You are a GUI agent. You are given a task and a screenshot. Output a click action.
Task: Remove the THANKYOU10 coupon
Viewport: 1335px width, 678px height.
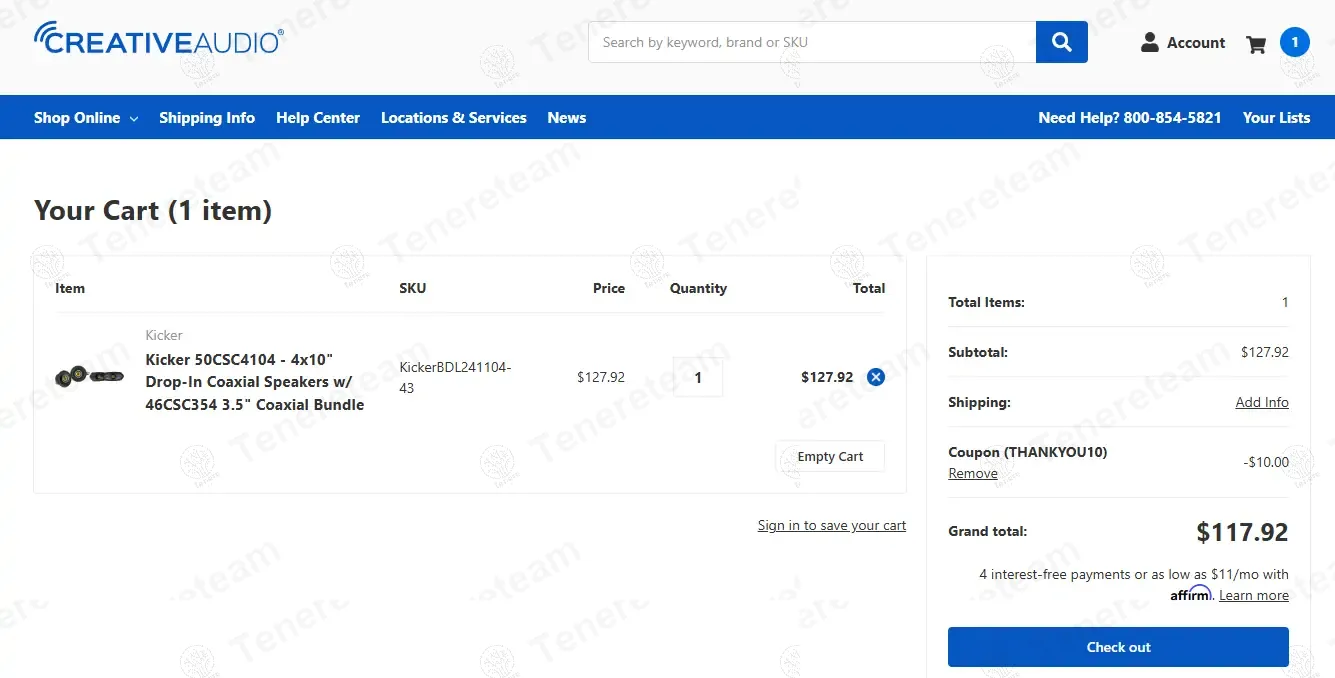click(973, 474)
